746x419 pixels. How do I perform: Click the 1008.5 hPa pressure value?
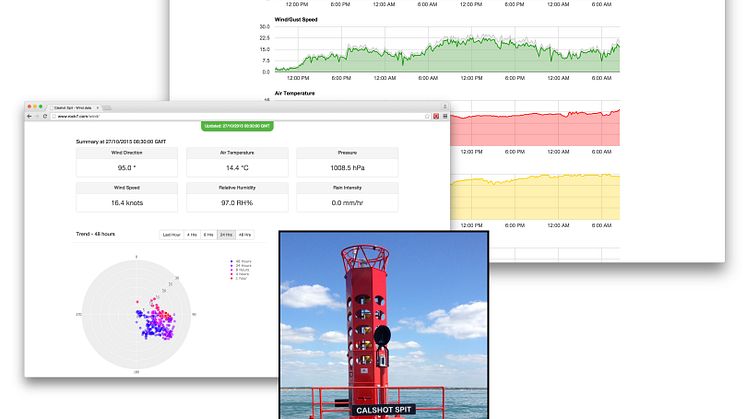click(x=347, y=168)
